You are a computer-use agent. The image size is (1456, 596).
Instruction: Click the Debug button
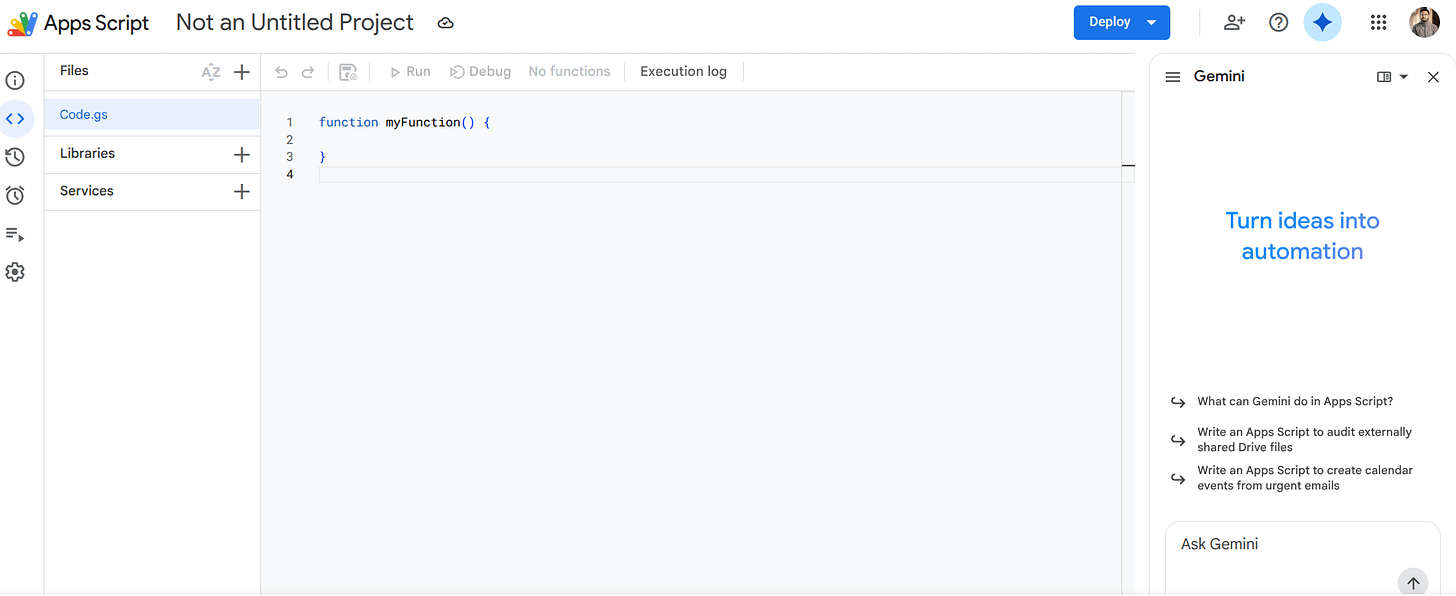pyautogui.click(x=480, y=72)
